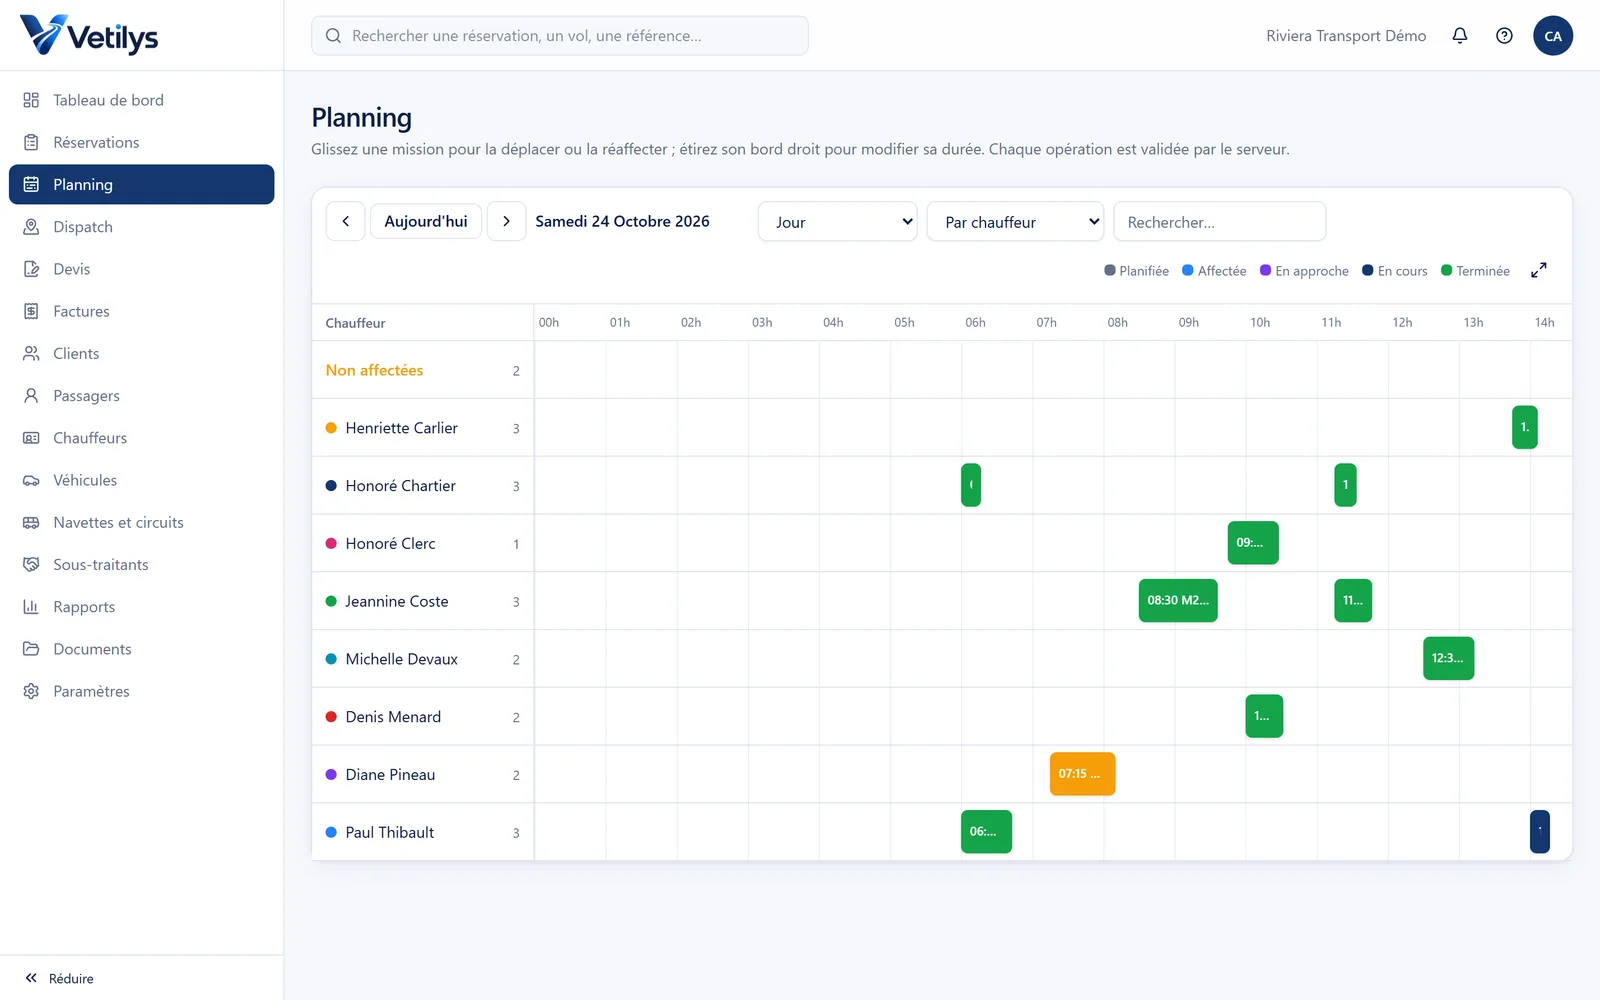Click the Véhicules sidebar icon

tap(31, 480)
